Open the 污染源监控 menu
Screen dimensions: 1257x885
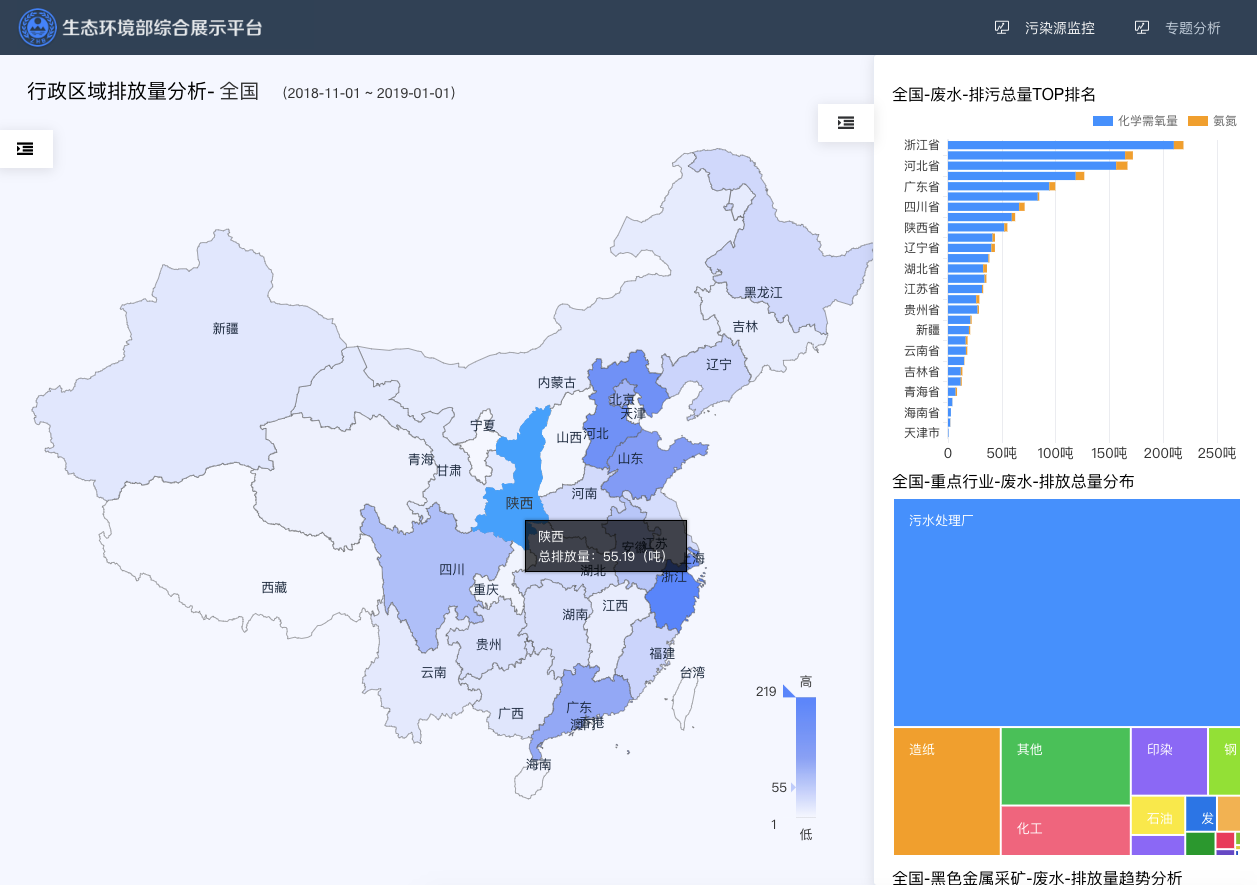click(x=1060, y=28)
